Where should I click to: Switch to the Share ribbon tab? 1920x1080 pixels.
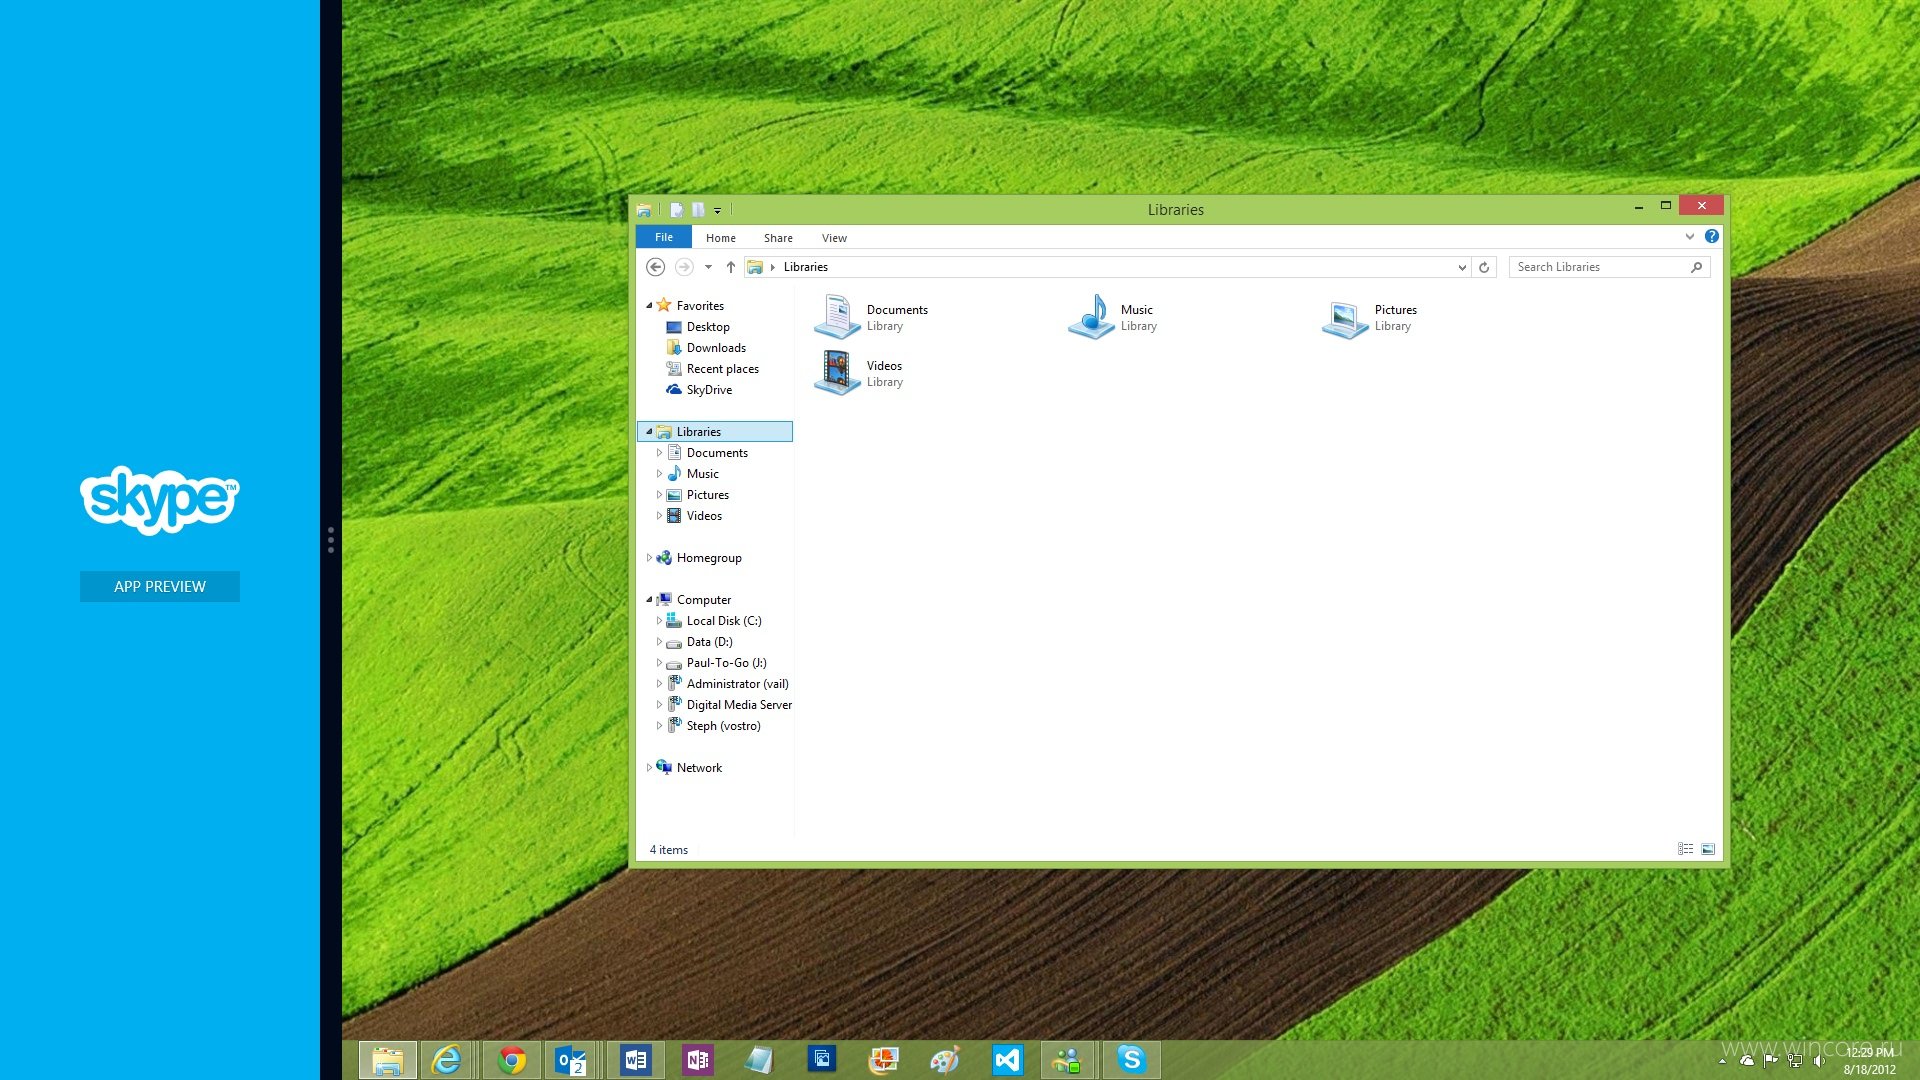tap(778, 238)
